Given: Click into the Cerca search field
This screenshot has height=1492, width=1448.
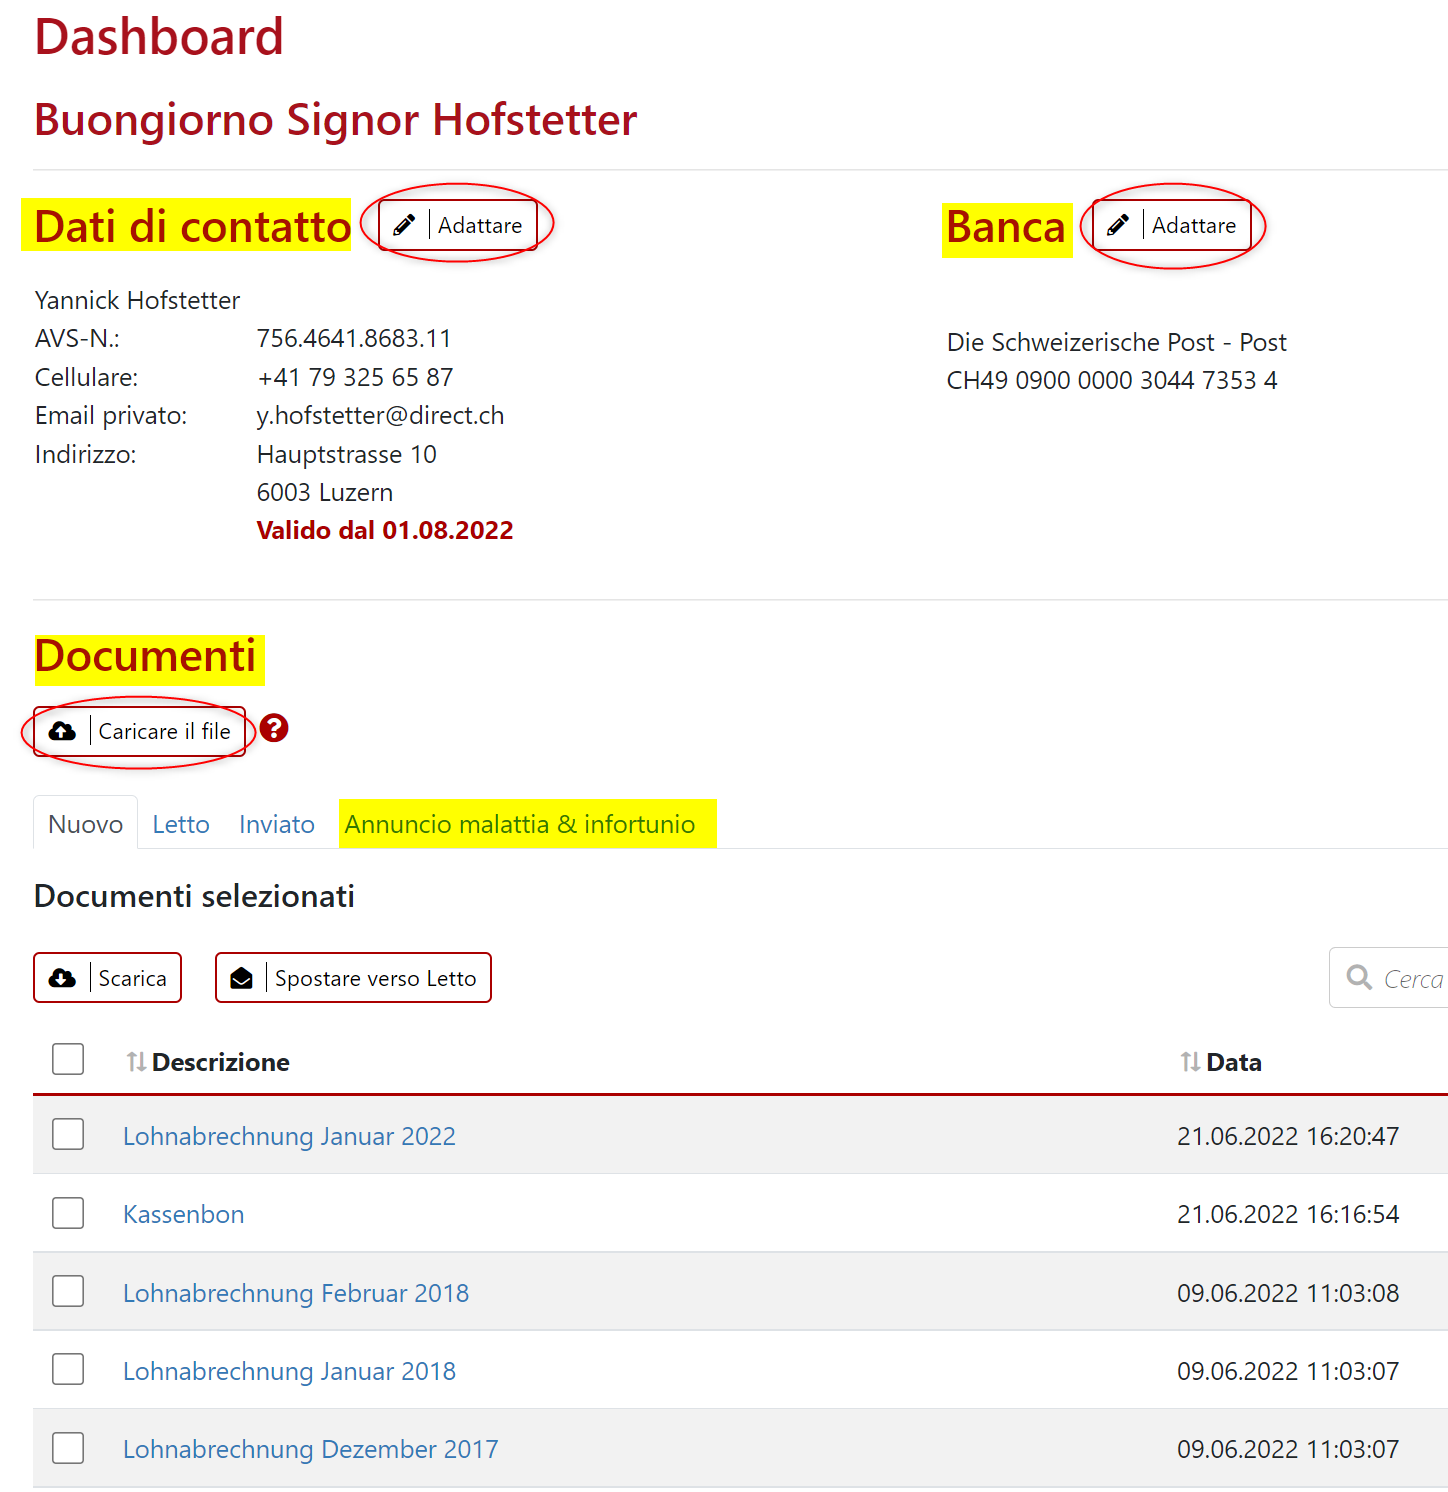Looking at the screenshot, I should (1412, 979).
